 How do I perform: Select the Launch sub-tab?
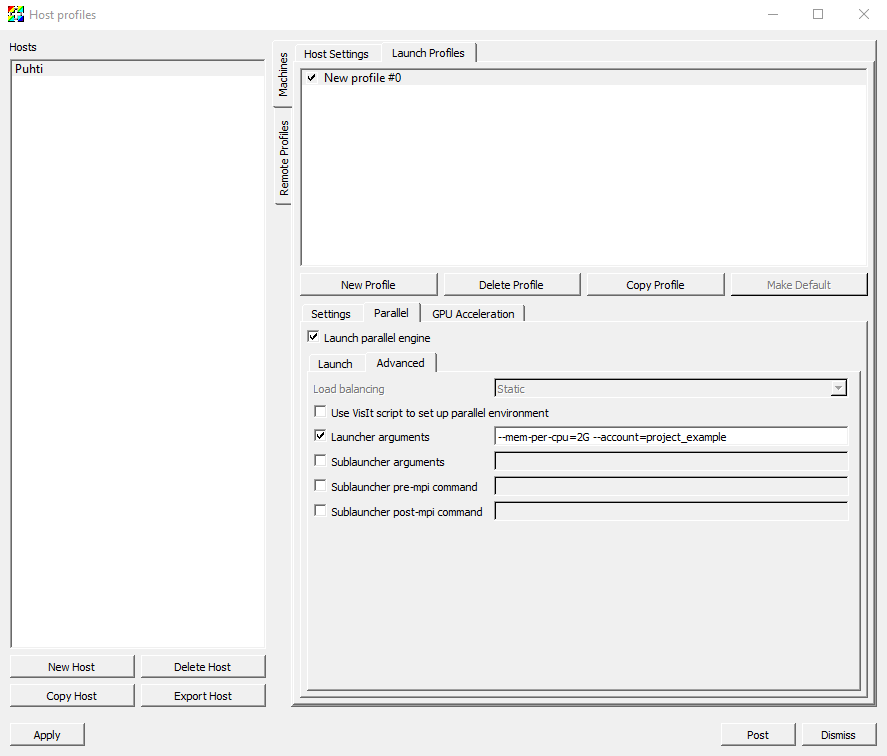point(335,364)
